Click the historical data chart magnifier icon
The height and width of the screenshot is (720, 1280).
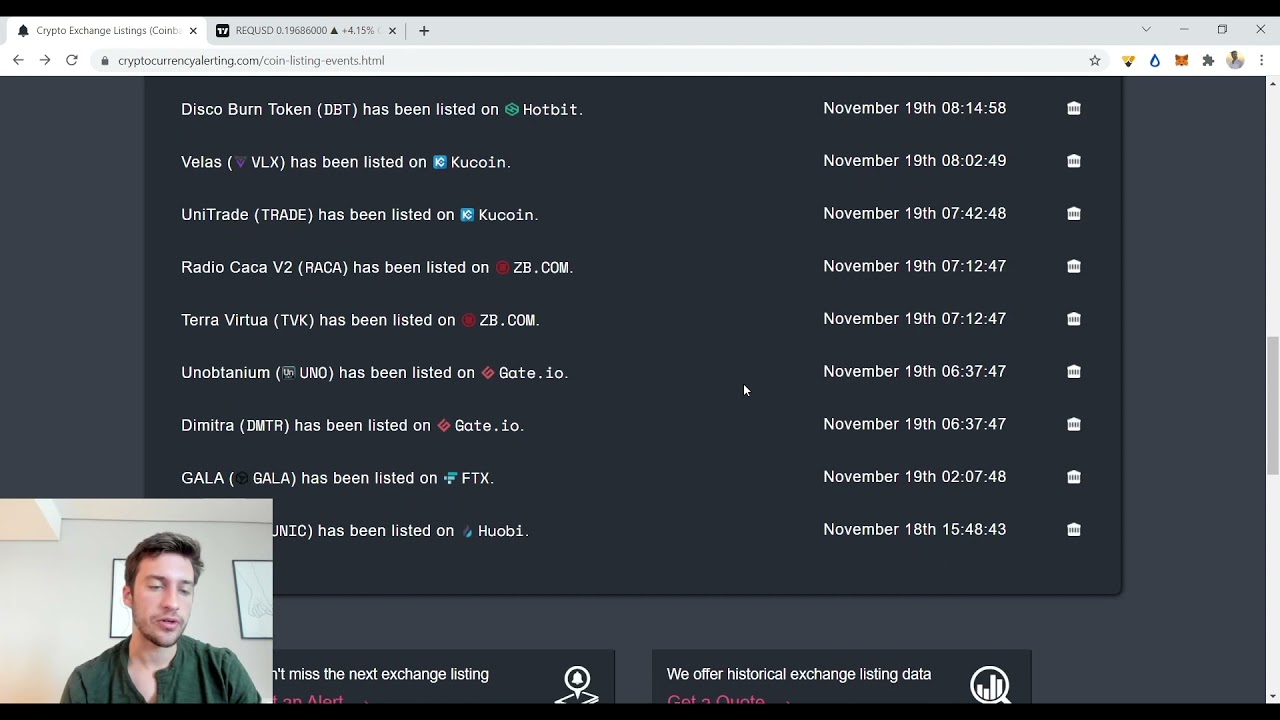990,685
